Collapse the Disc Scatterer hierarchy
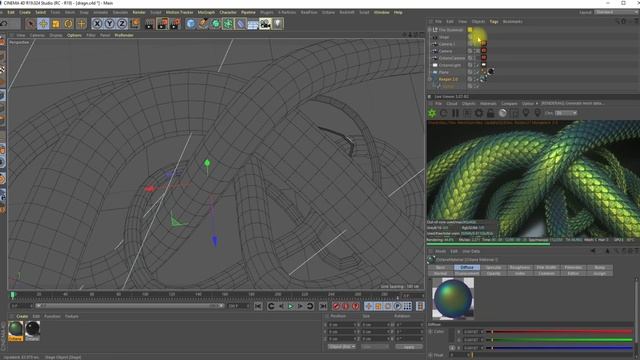Viewport: 640px width, 360px height. tap(430, 30)
